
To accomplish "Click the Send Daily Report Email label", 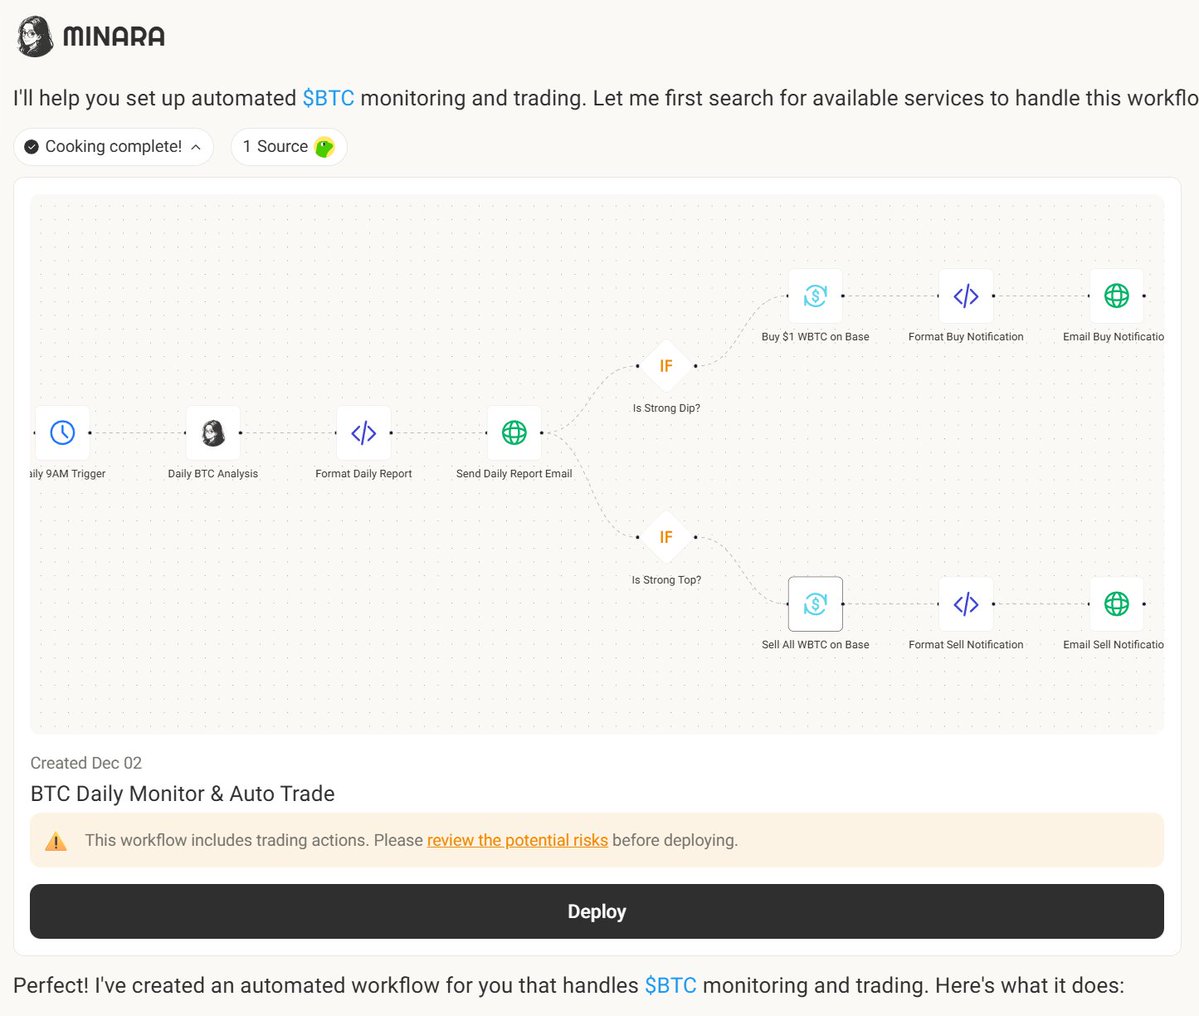I will (x=514, y=474).
